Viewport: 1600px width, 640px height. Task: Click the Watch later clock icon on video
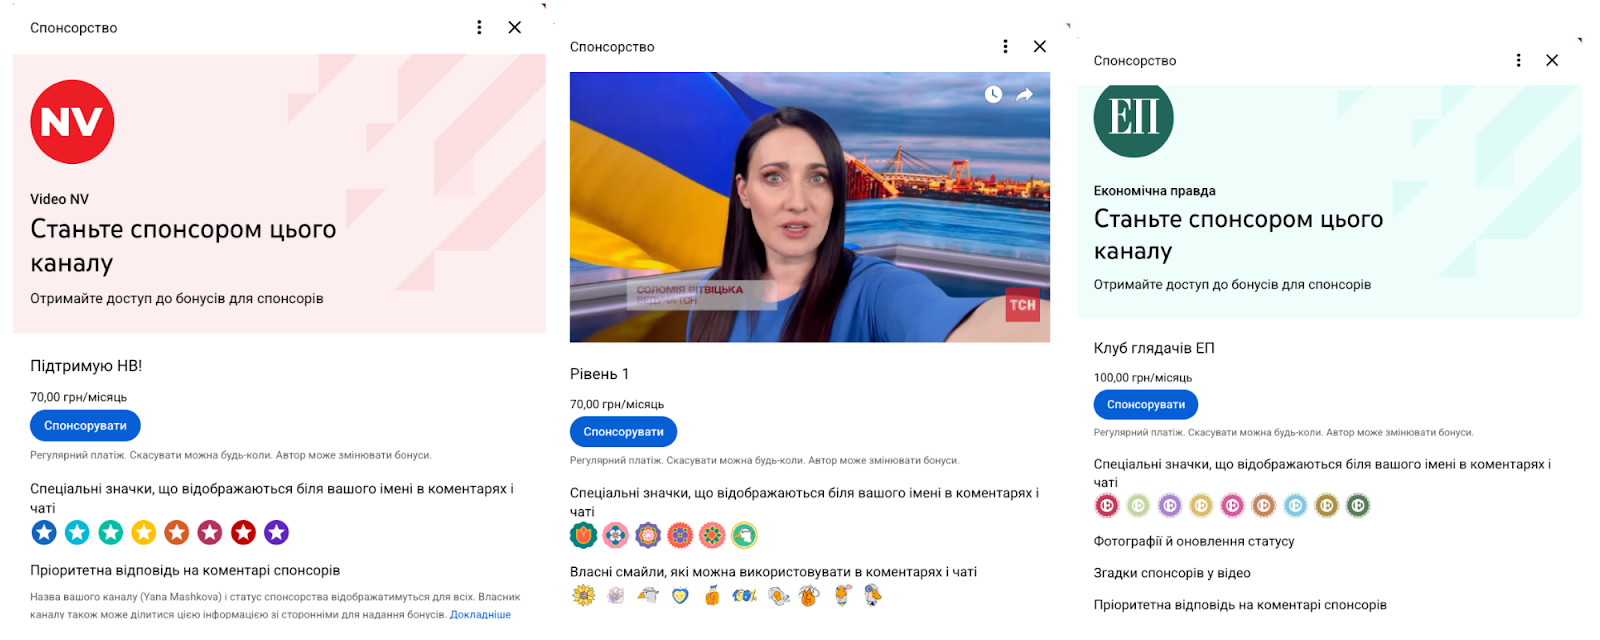[x=993, y=95]
